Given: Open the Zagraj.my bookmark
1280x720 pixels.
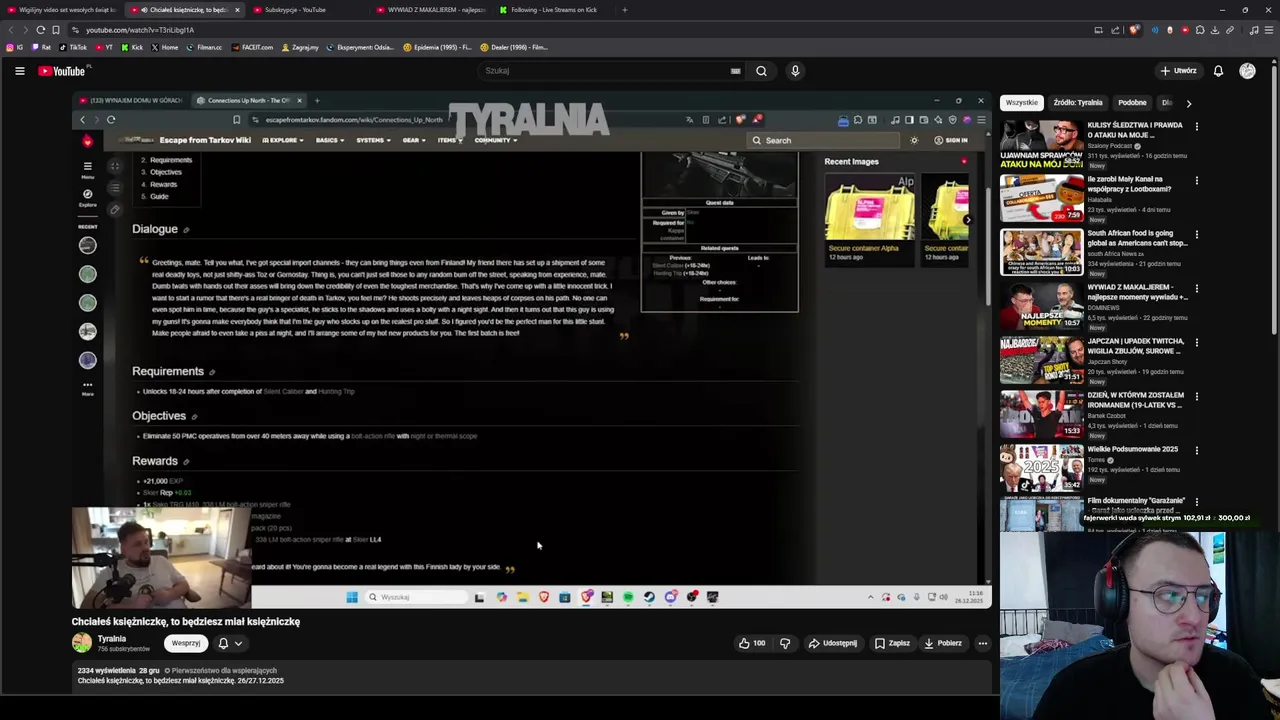Looking at the screenshot, I should pos(300,47).
